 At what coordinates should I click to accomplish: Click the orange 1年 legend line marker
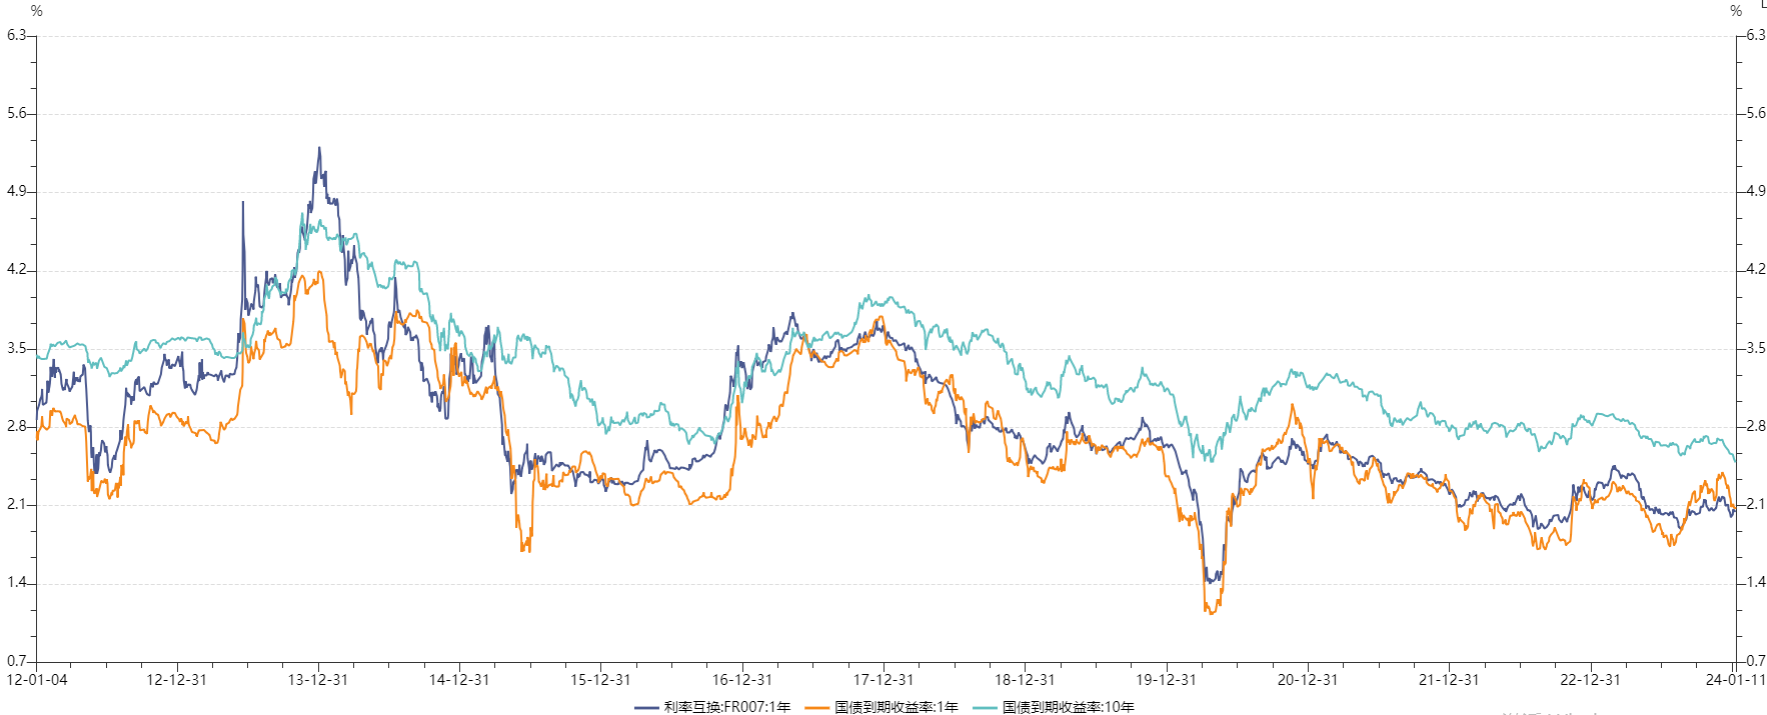click(817, 707)
